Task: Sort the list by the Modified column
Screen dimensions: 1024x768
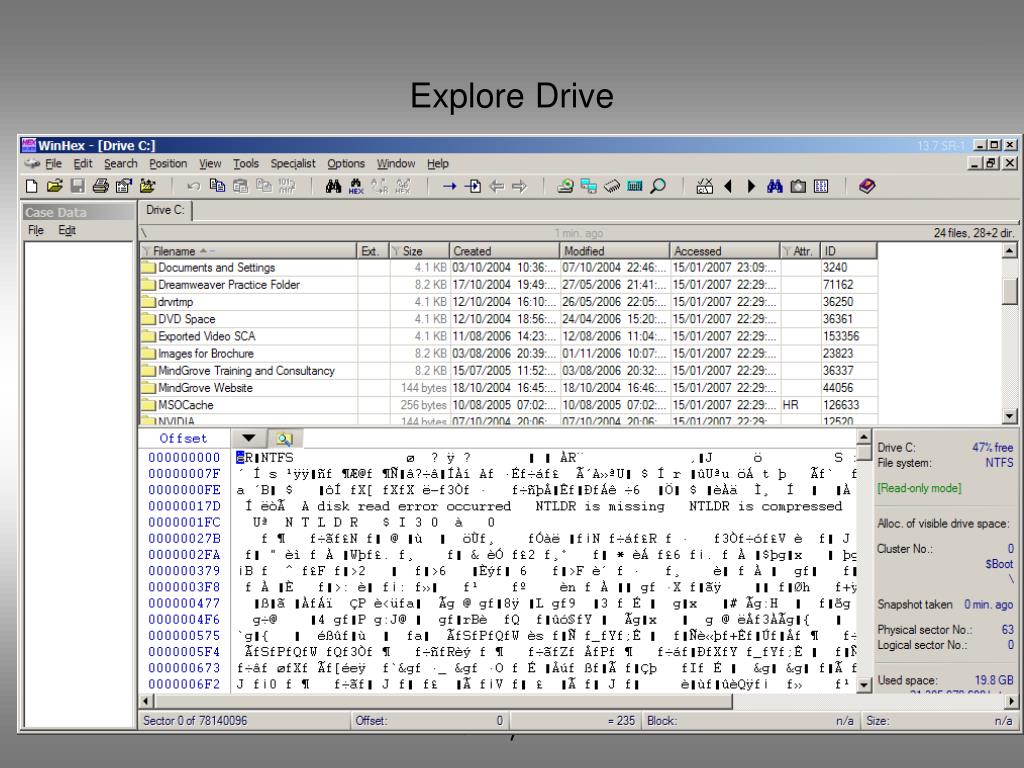Action: coord(615,251)
